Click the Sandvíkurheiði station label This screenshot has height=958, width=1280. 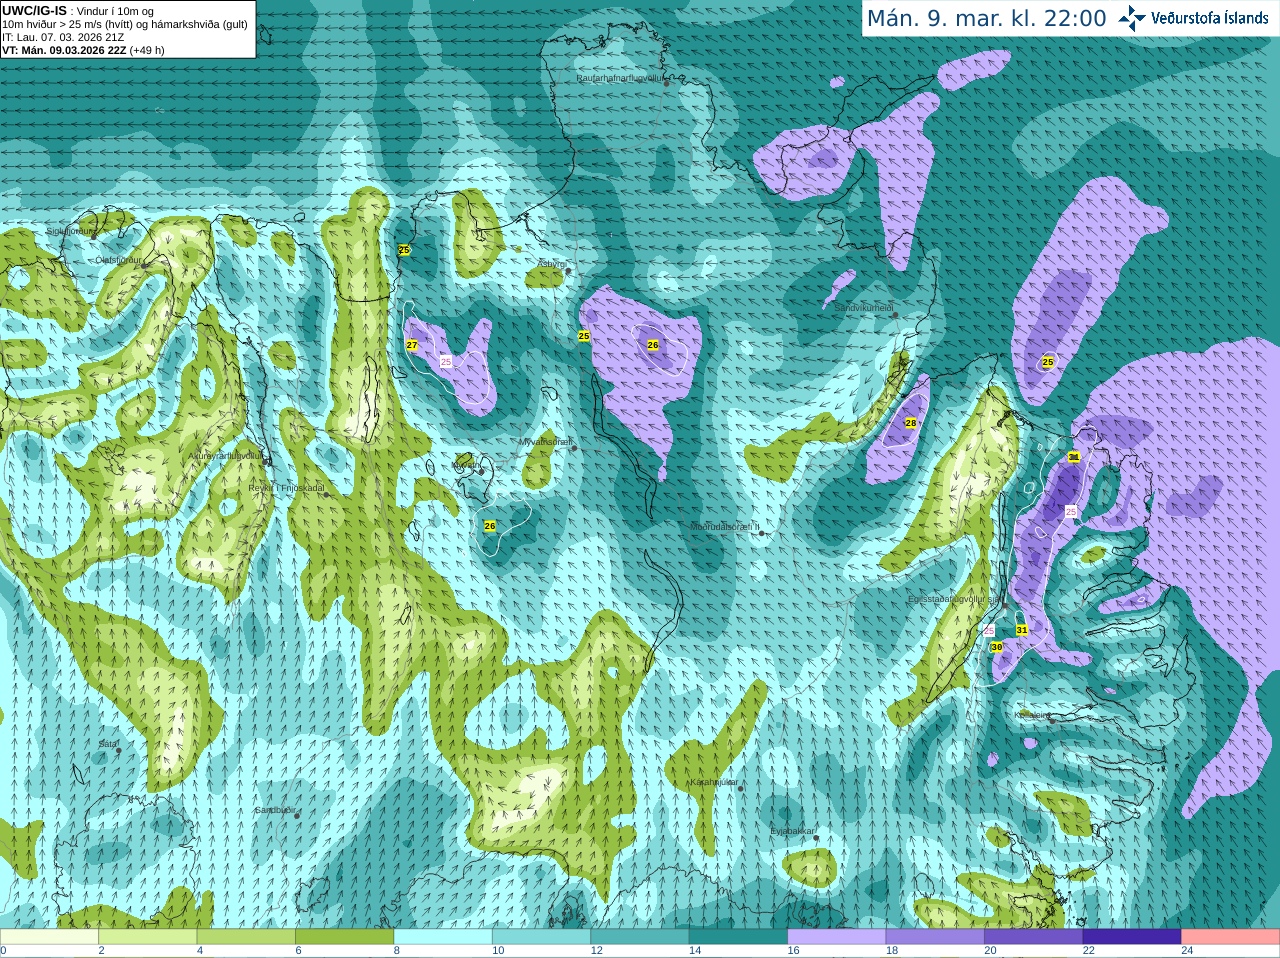pos(863,308)
